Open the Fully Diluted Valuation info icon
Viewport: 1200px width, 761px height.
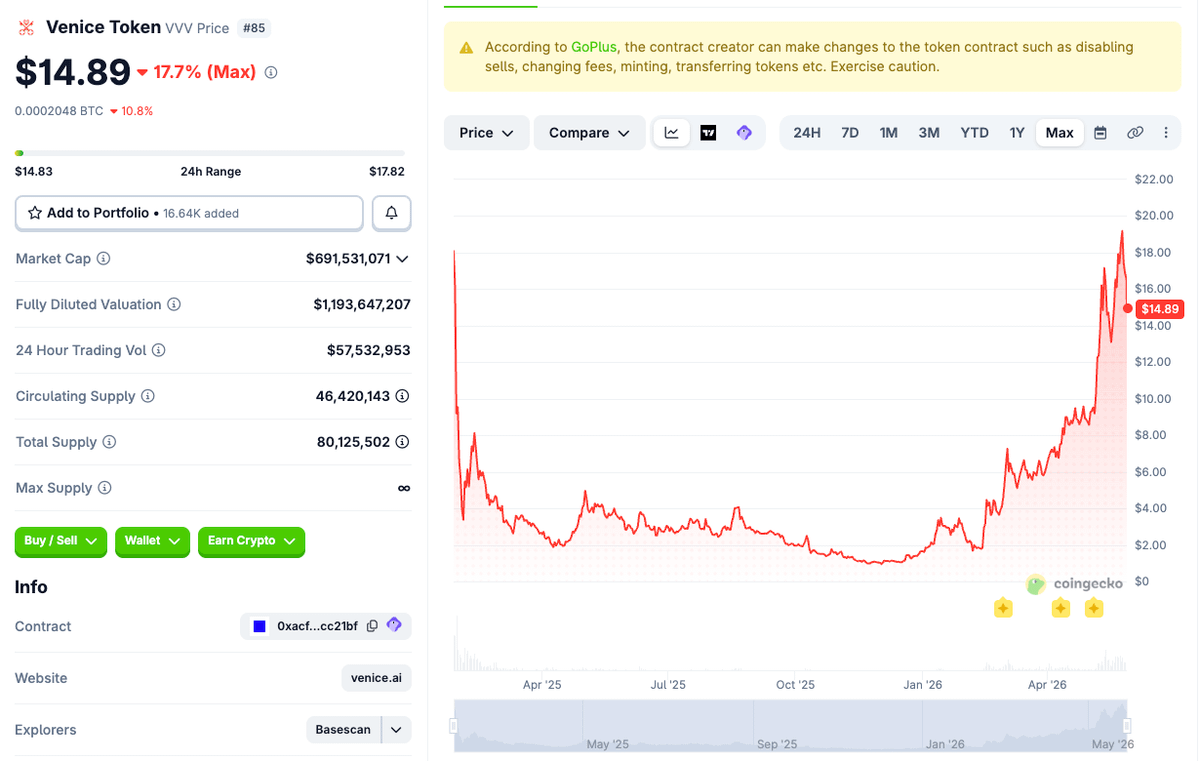(x=174, y=304)
